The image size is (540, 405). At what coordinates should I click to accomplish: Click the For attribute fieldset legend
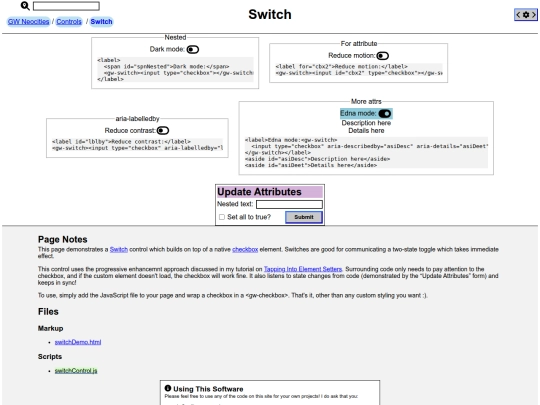click(x=359, y=43)
